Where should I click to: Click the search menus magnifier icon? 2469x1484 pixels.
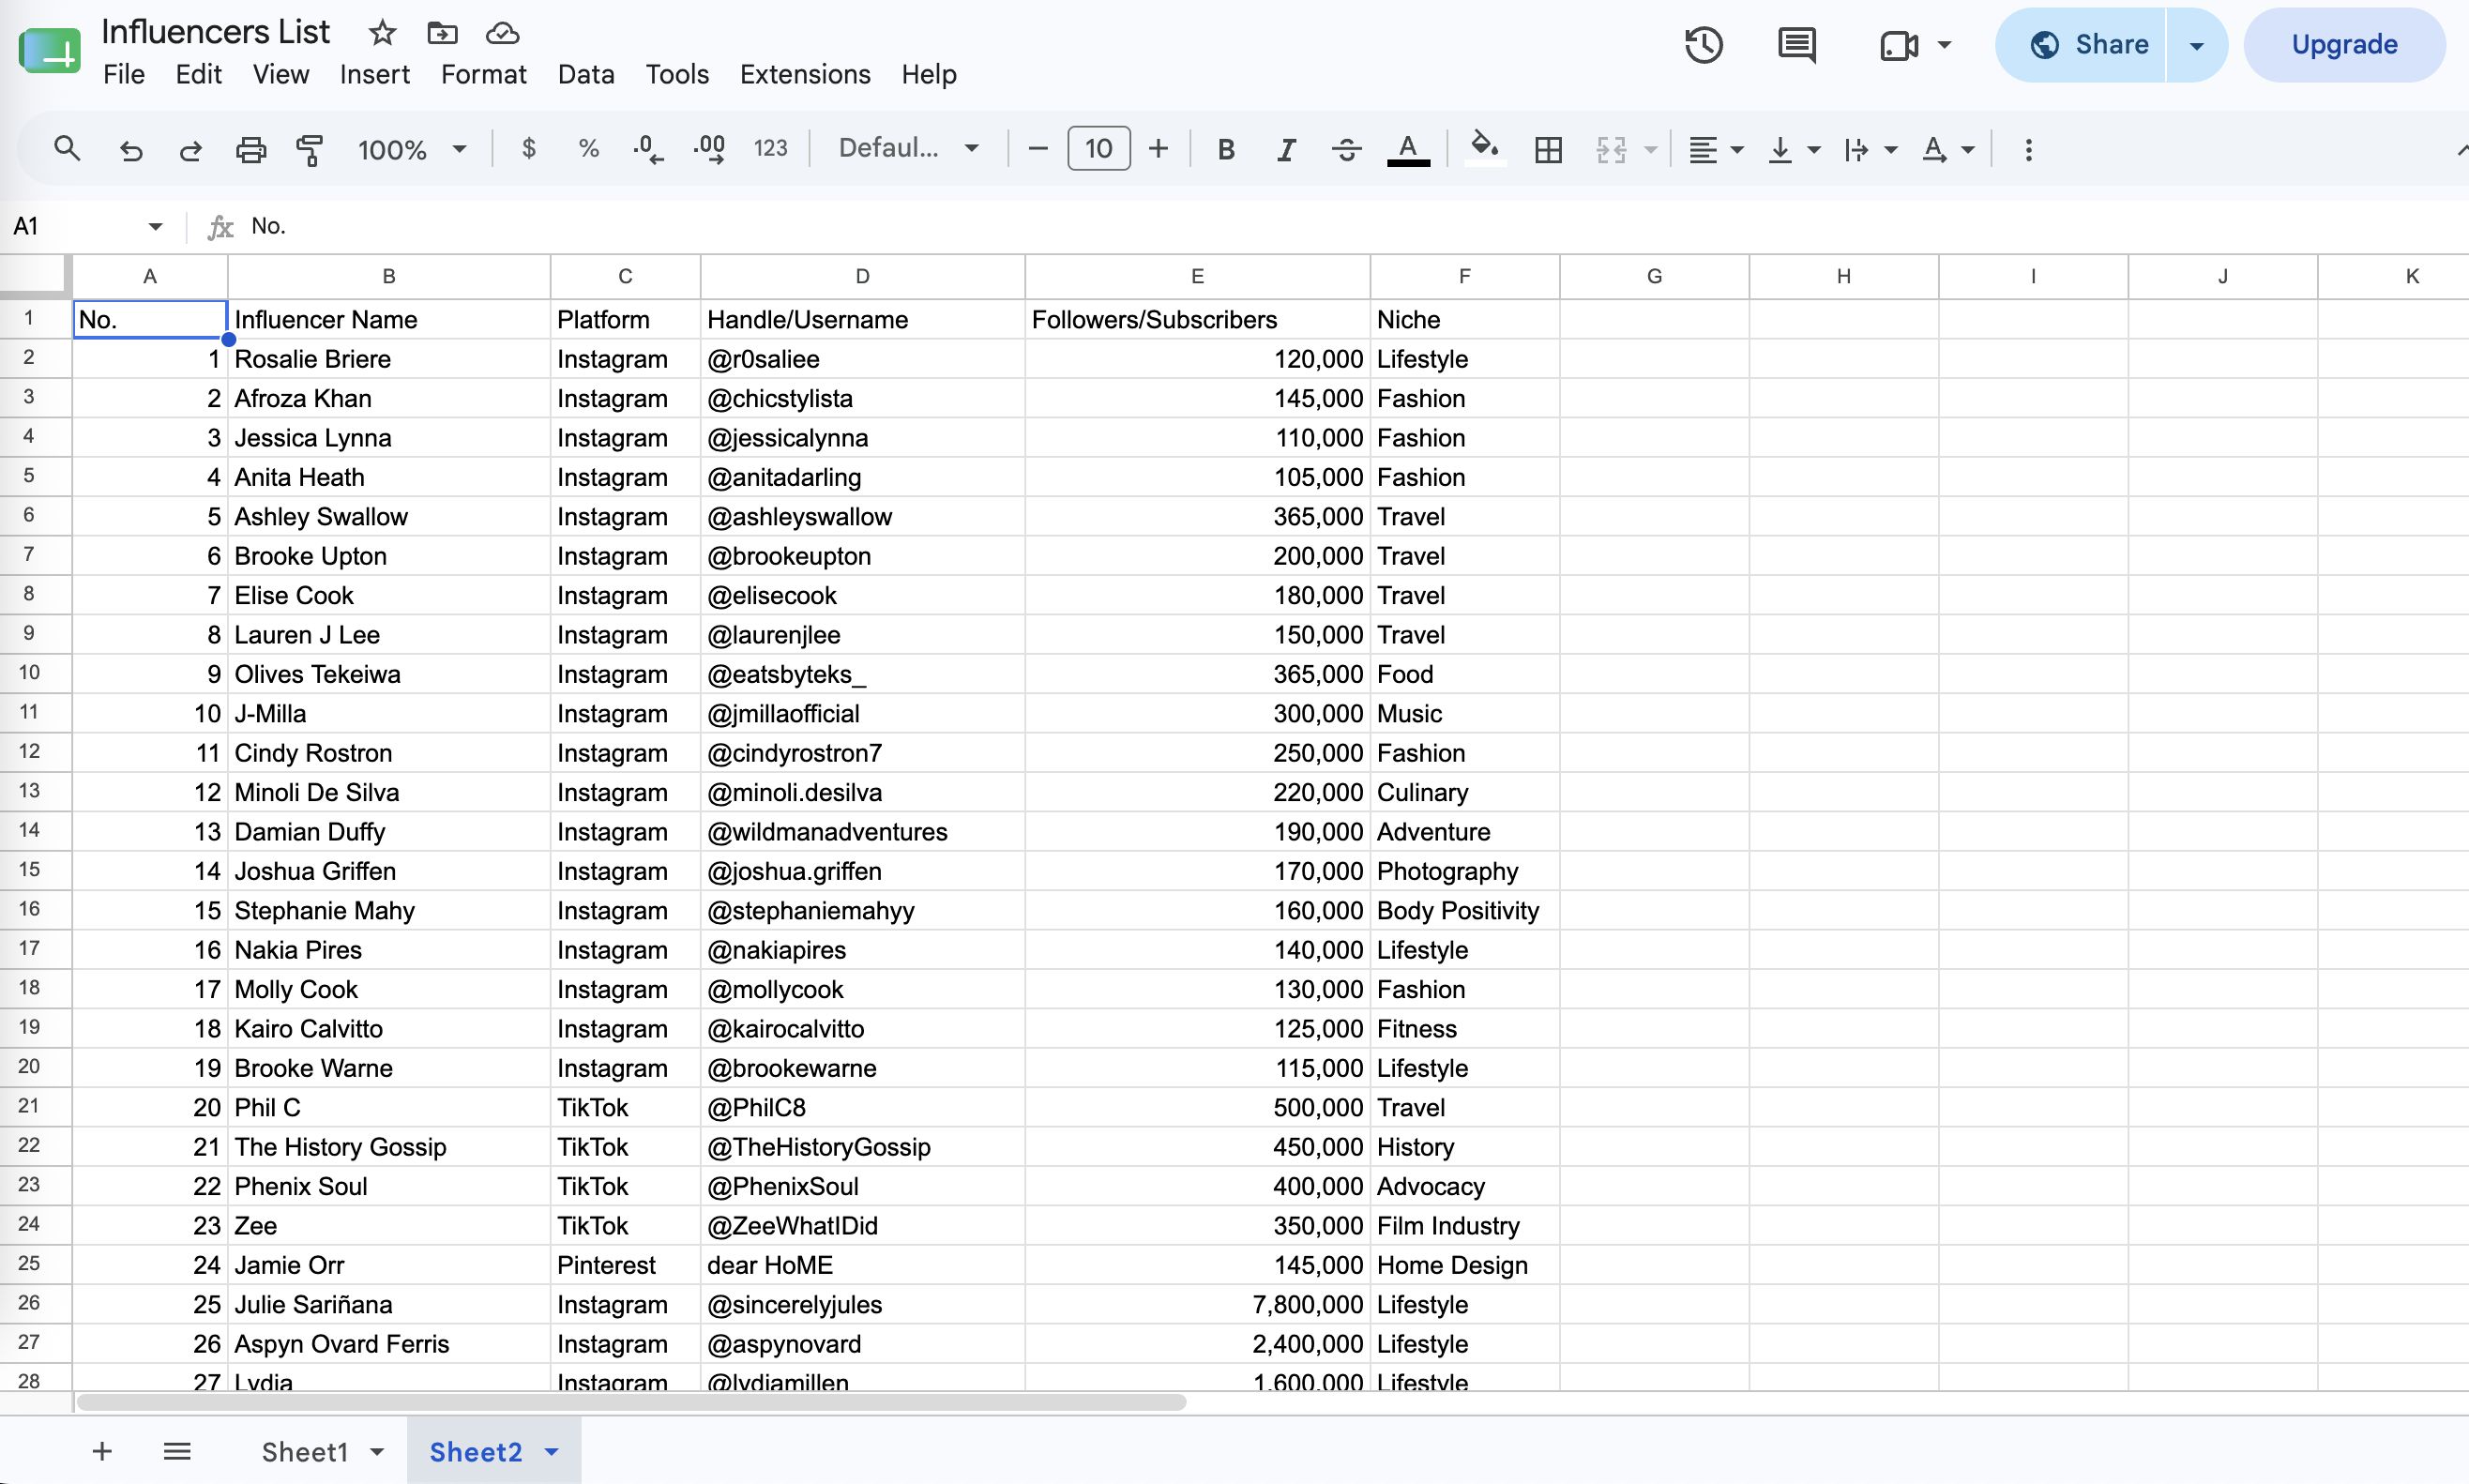coord(67,149)
